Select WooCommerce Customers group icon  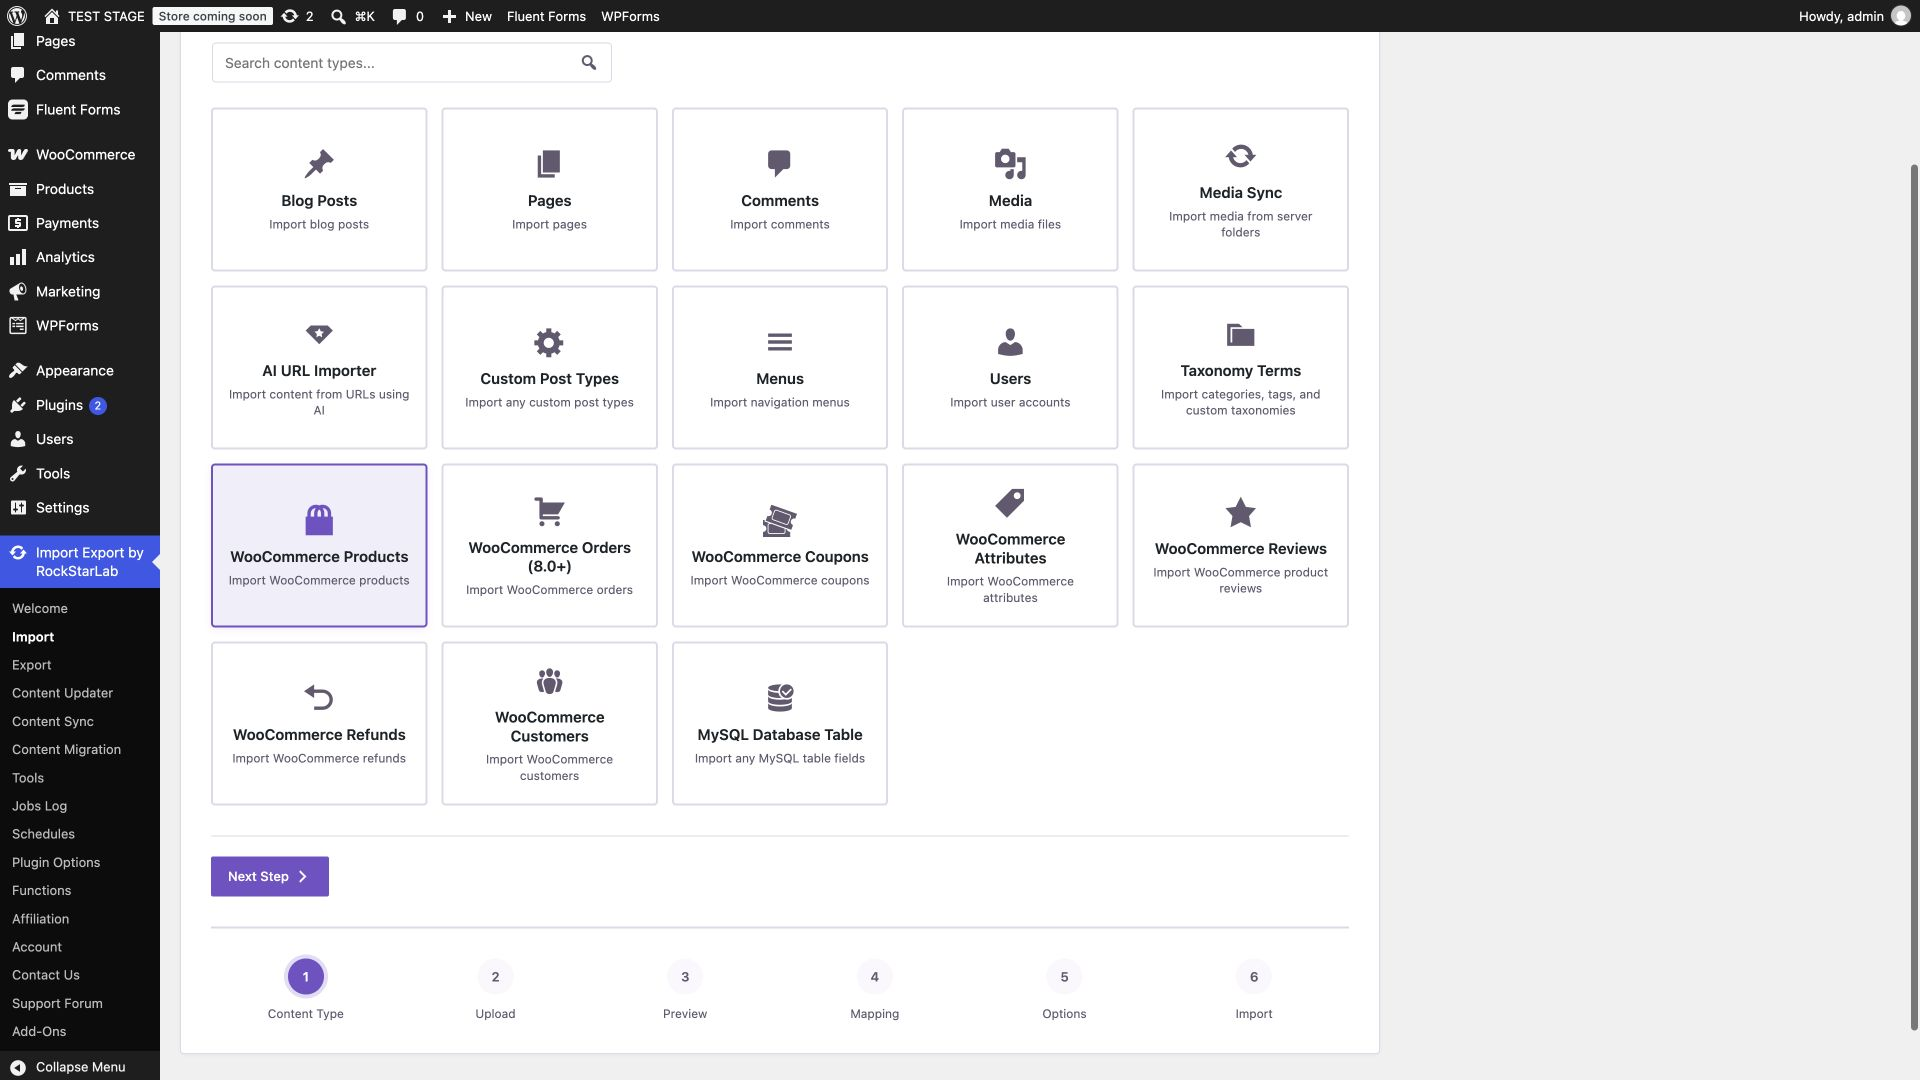pyautogui.click(x=549, y=681)
